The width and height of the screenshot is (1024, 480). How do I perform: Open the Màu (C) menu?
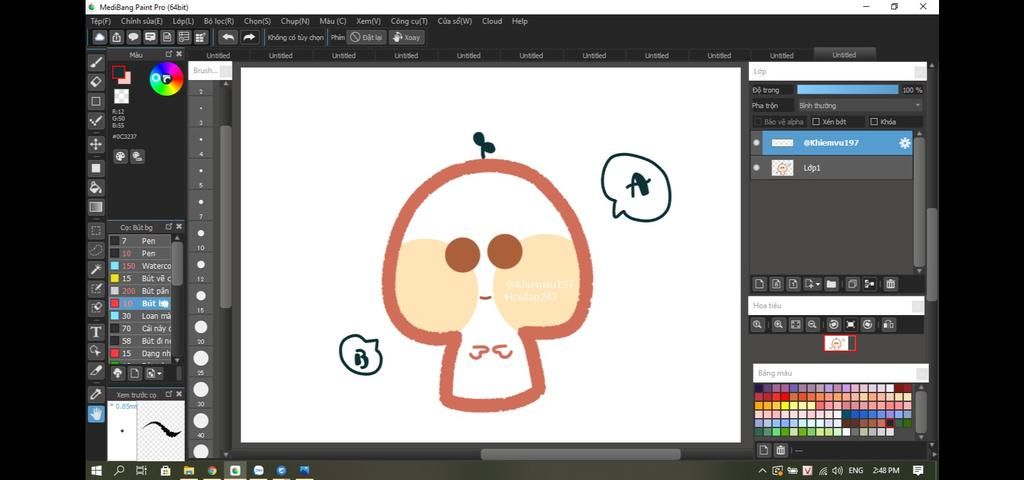333,21
